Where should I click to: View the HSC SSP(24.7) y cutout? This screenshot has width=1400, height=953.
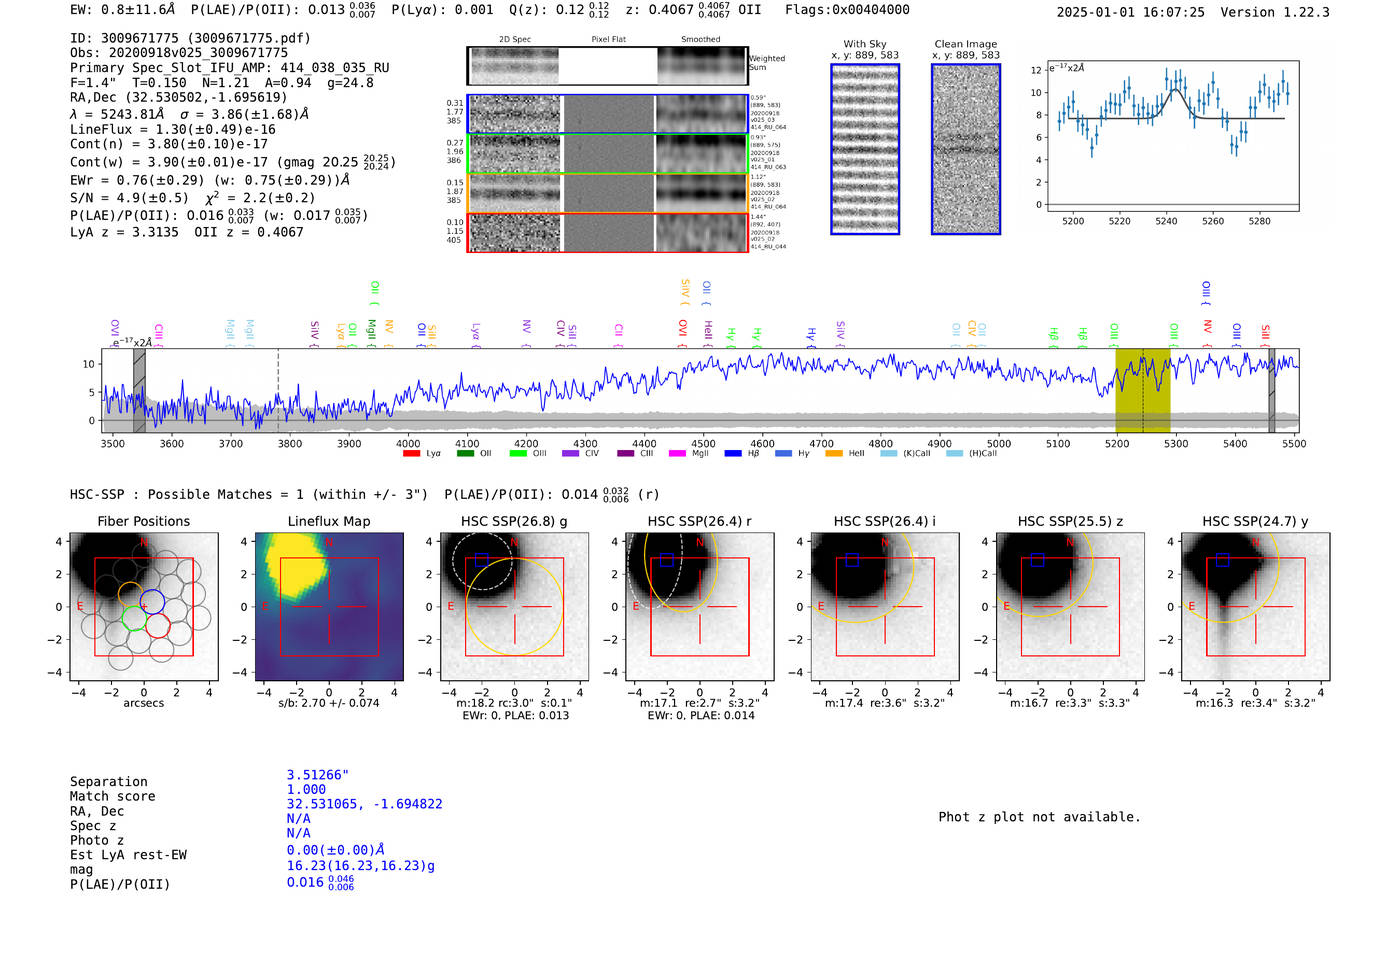point(1256,607)
